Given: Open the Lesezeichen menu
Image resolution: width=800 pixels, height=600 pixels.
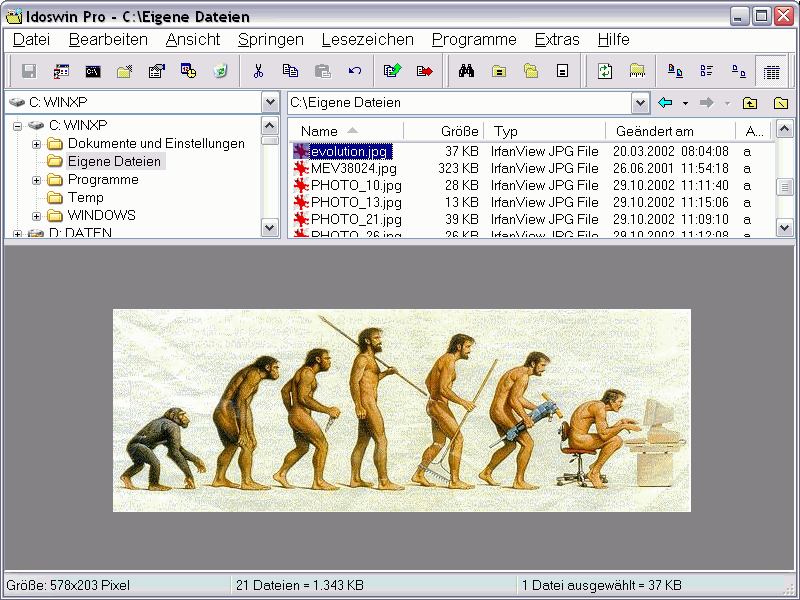Looking at the screenshot, I should pos(367,39).
